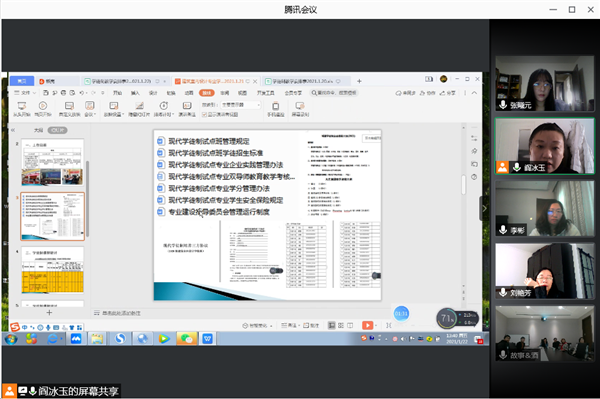Click the slide thumbnail panel scrollbar

tap(88, 199)
